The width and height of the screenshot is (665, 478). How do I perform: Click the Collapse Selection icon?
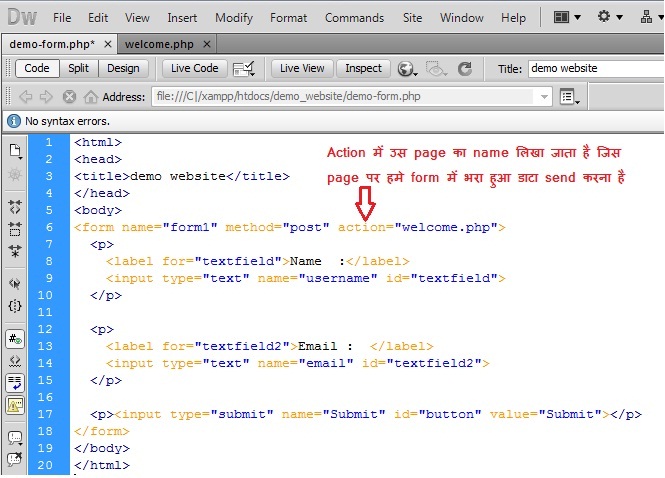pyautogui.click(x=15, y=229)
